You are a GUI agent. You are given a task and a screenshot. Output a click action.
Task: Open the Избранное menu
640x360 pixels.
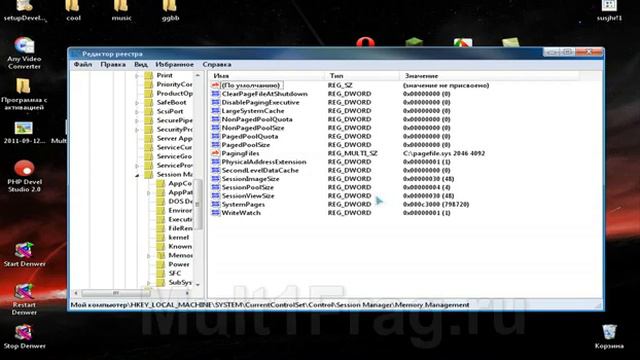[x=174, y=64]
